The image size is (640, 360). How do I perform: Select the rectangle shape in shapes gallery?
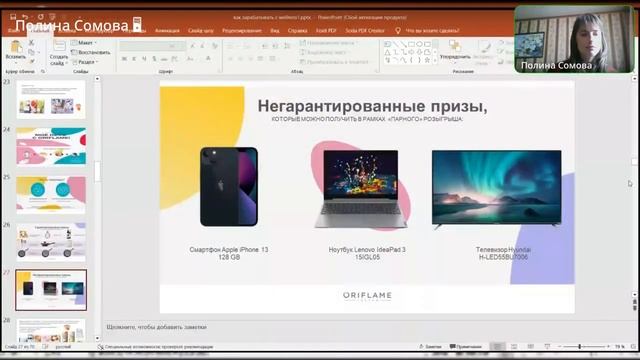(411, 44)
